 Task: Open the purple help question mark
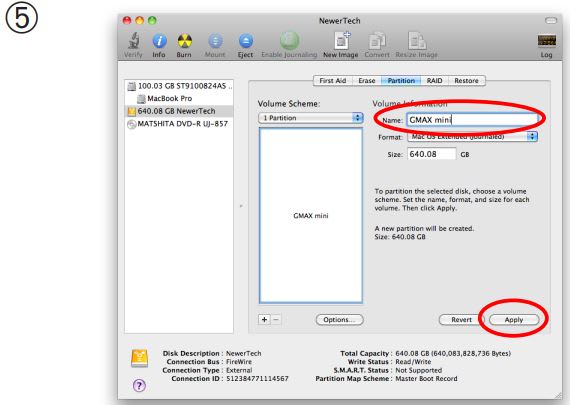click(x=139, y=385)
